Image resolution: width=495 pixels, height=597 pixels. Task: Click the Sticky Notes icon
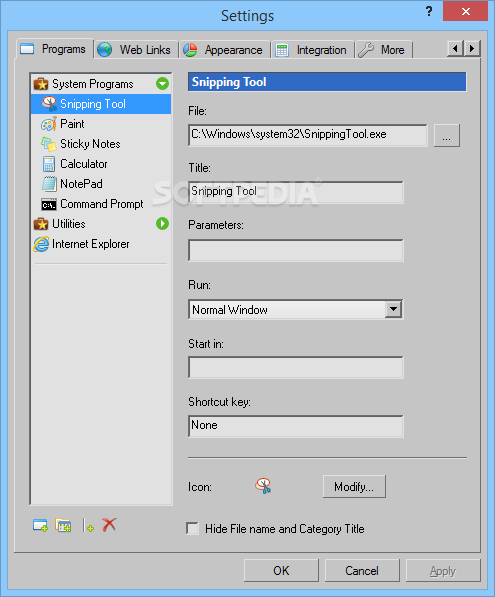(49, 144)
